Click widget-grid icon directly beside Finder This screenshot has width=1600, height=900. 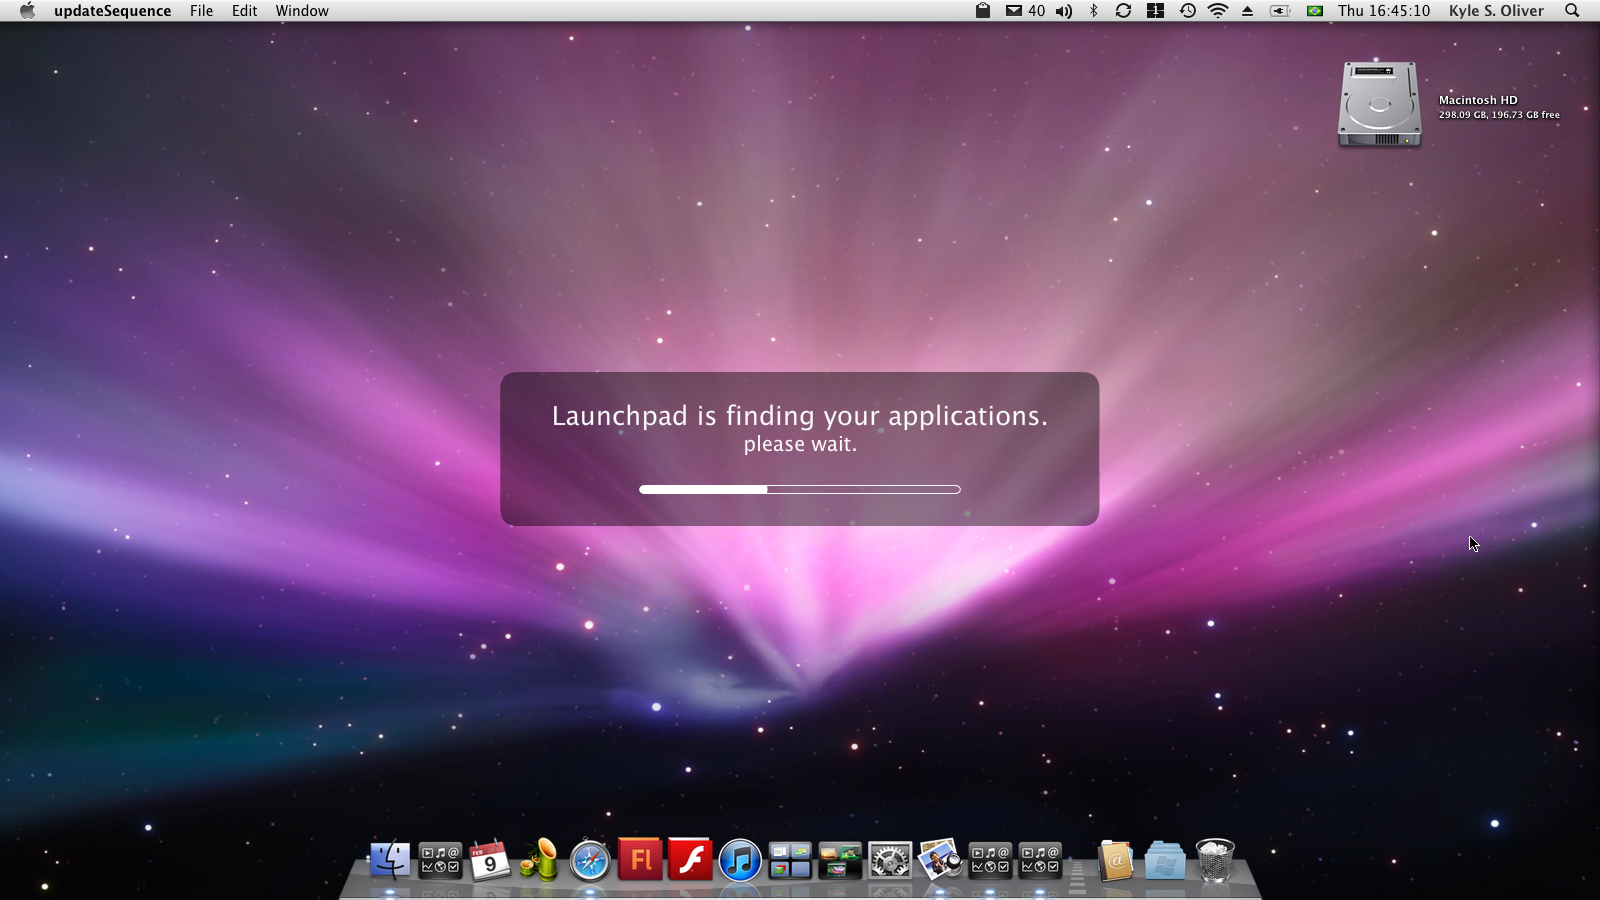(440, 860)
